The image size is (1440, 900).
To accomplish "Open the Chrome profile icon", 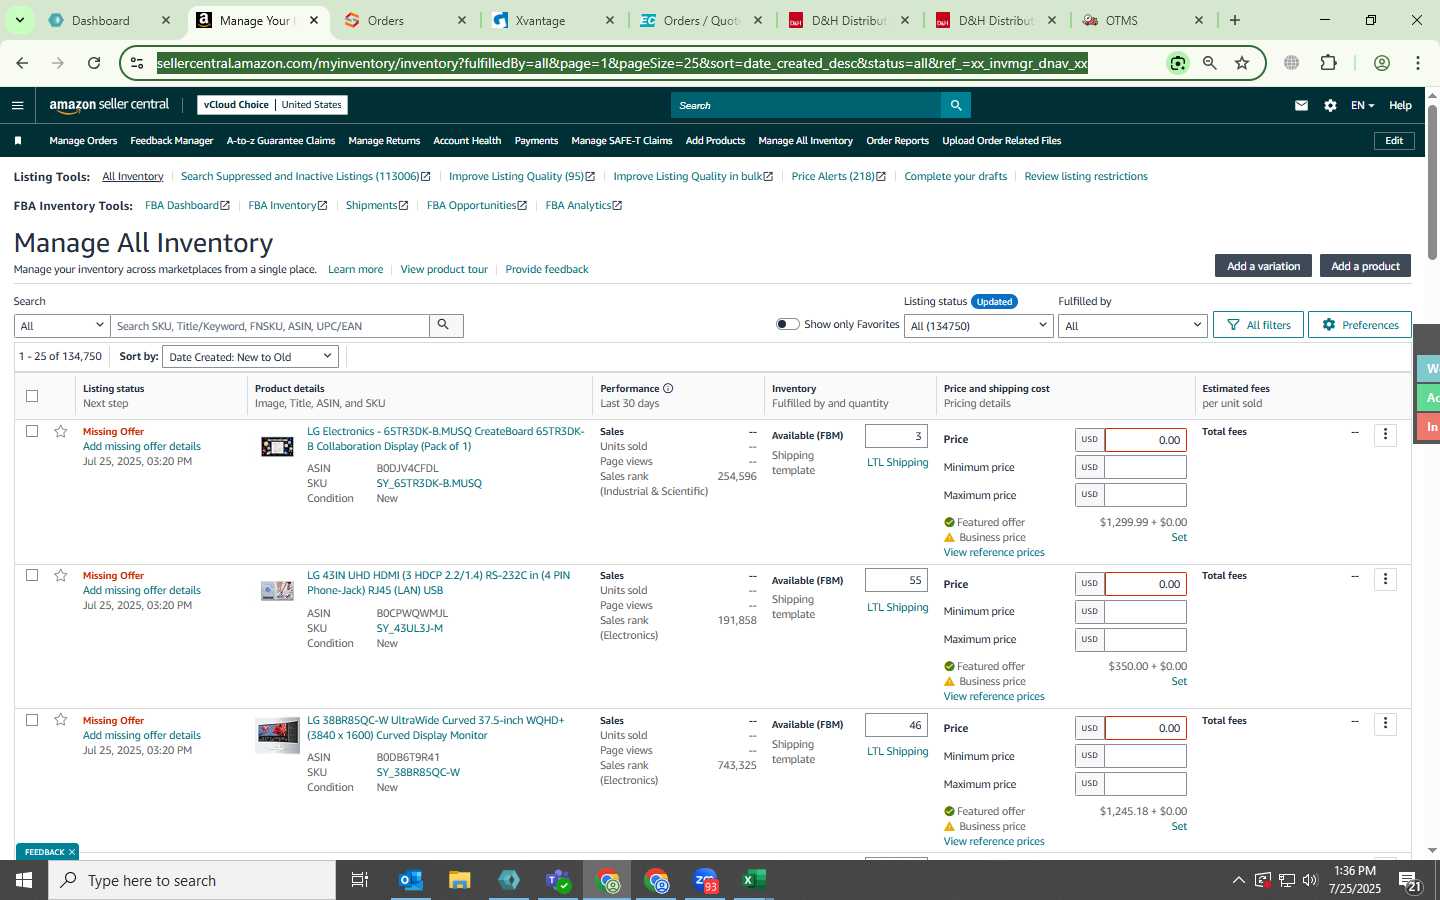I will pos(1382,63).
